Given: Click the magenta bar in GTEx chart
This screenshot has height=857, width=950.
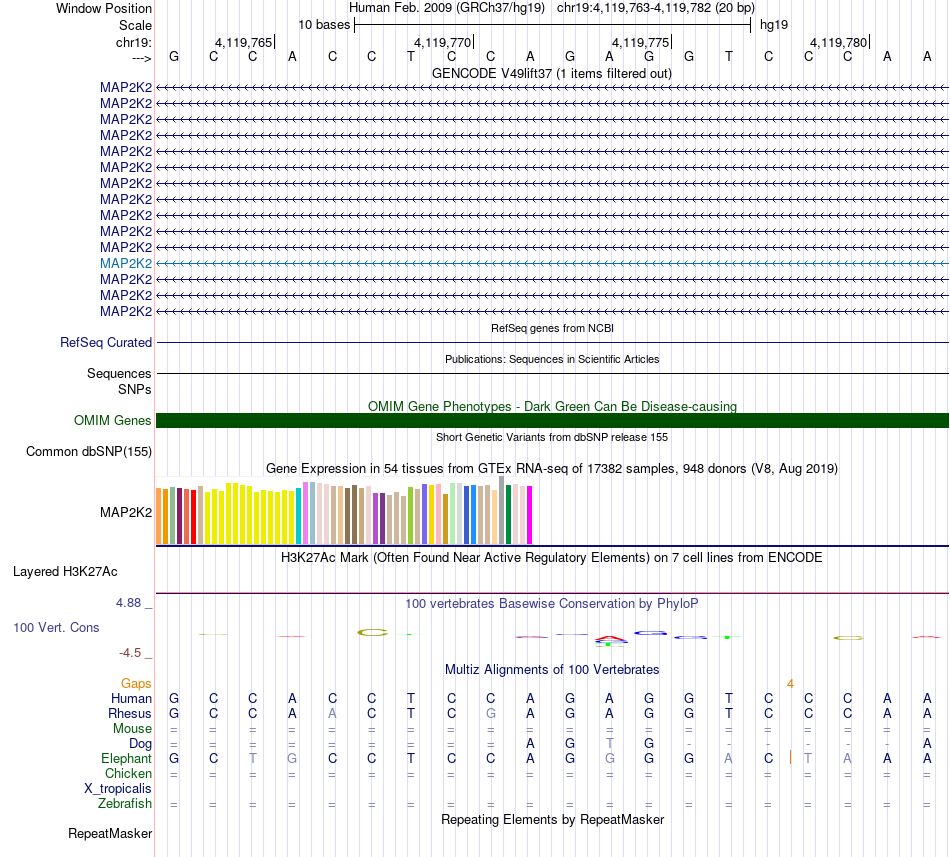Looking at the screenshot, I should click(x=530, y=515).
